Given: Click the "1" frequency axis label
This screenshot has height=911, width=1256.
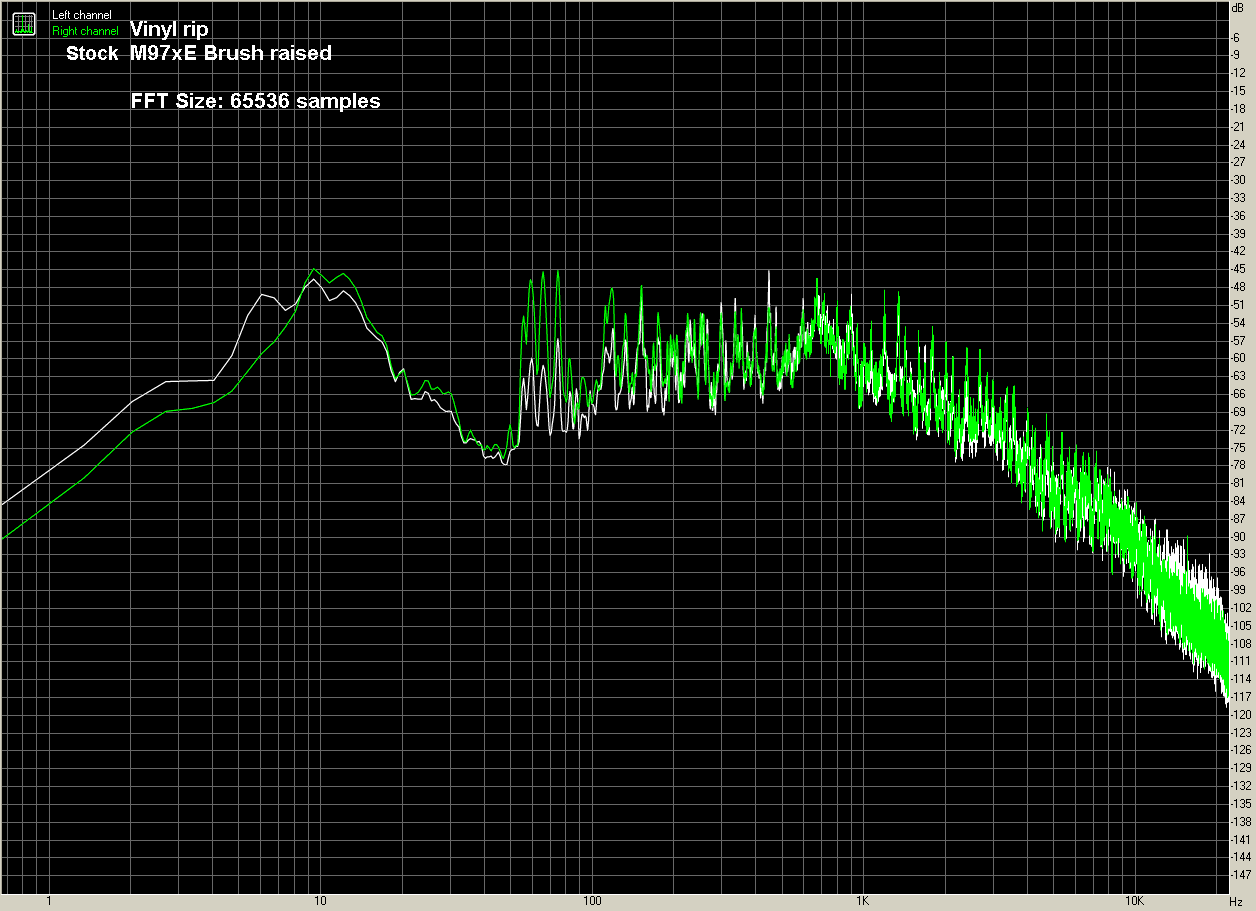Looking at the screenshot, I should [49, 902].
